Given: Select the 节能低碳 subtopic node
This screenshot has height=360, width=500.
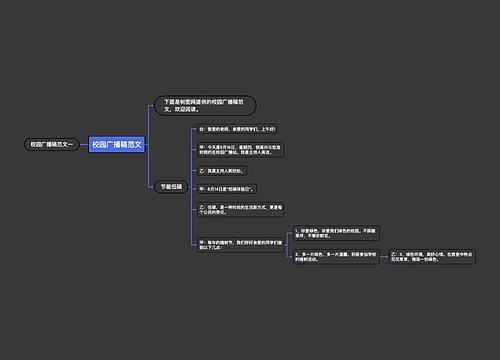Looking at the screenshot, I should pos(171,187).
